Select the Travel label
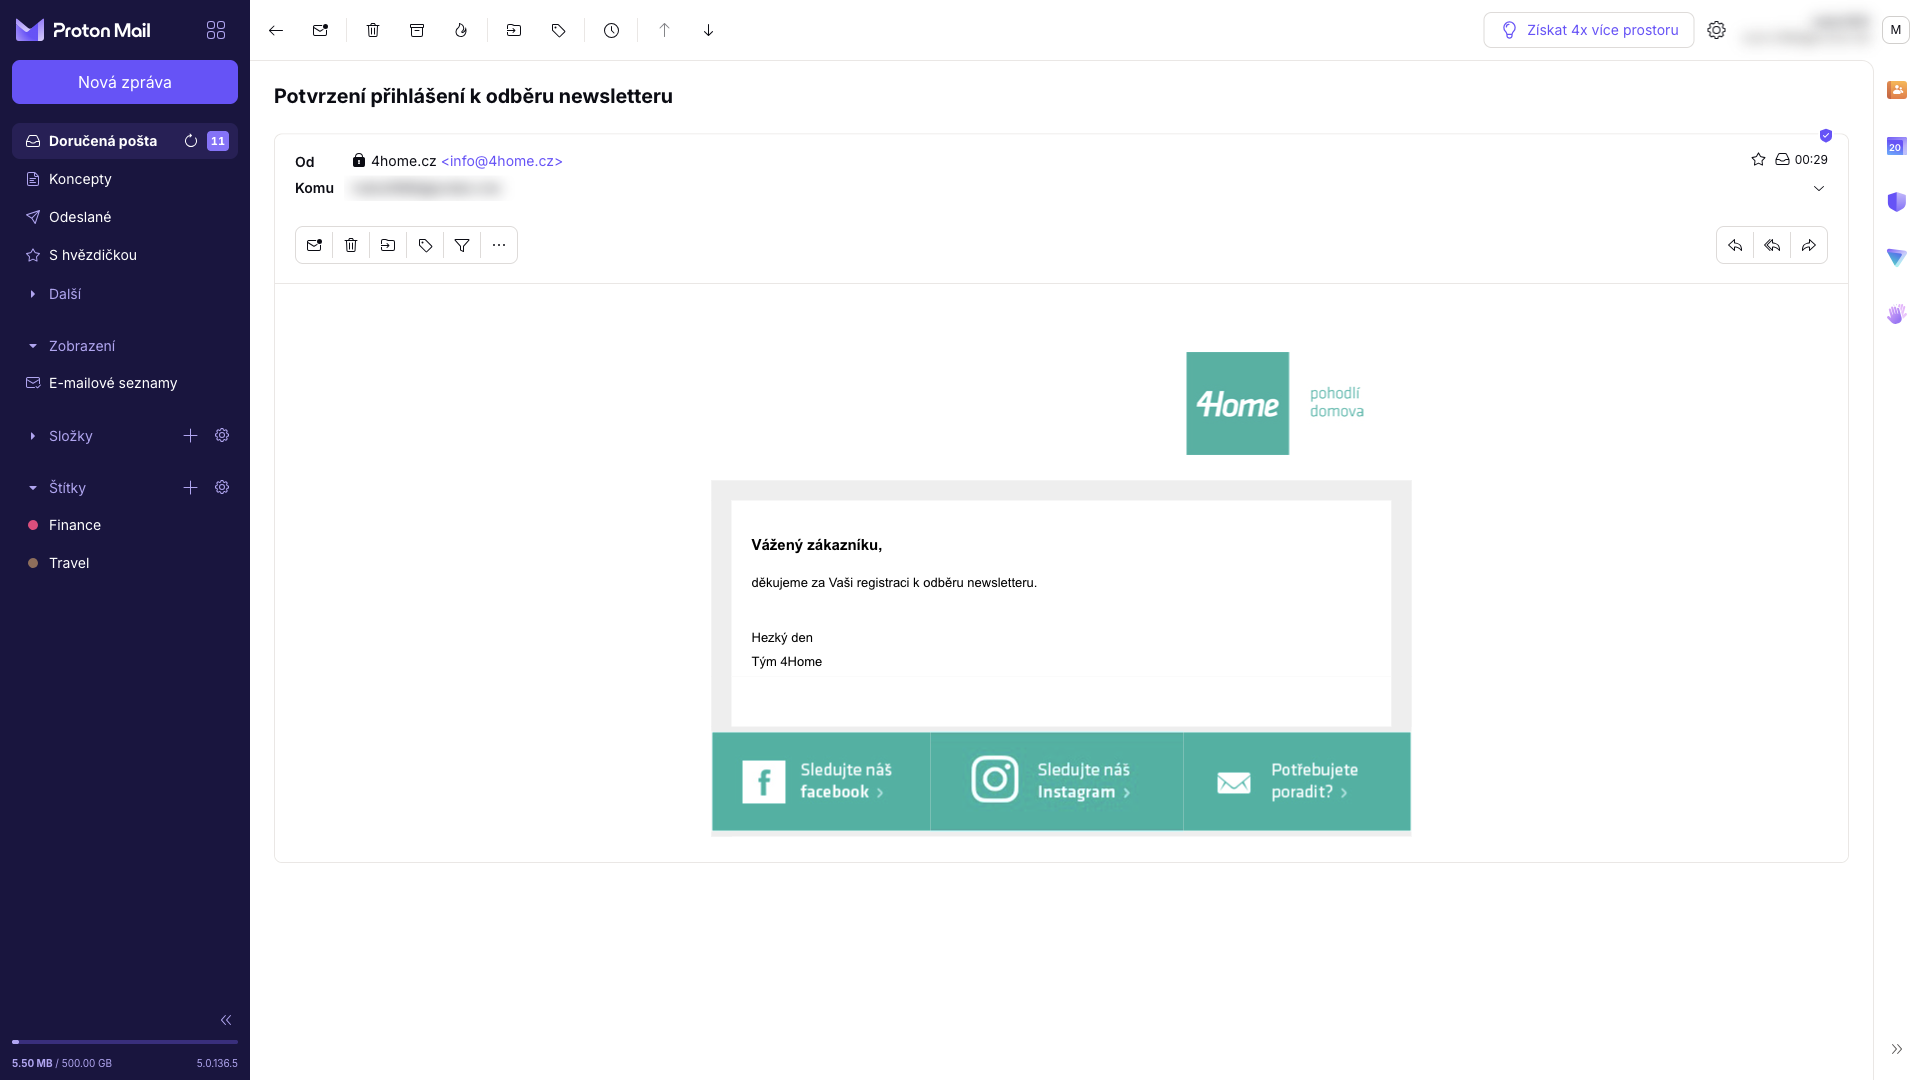This screenshot has height=1080, width=1920. [x=125, y=563]
